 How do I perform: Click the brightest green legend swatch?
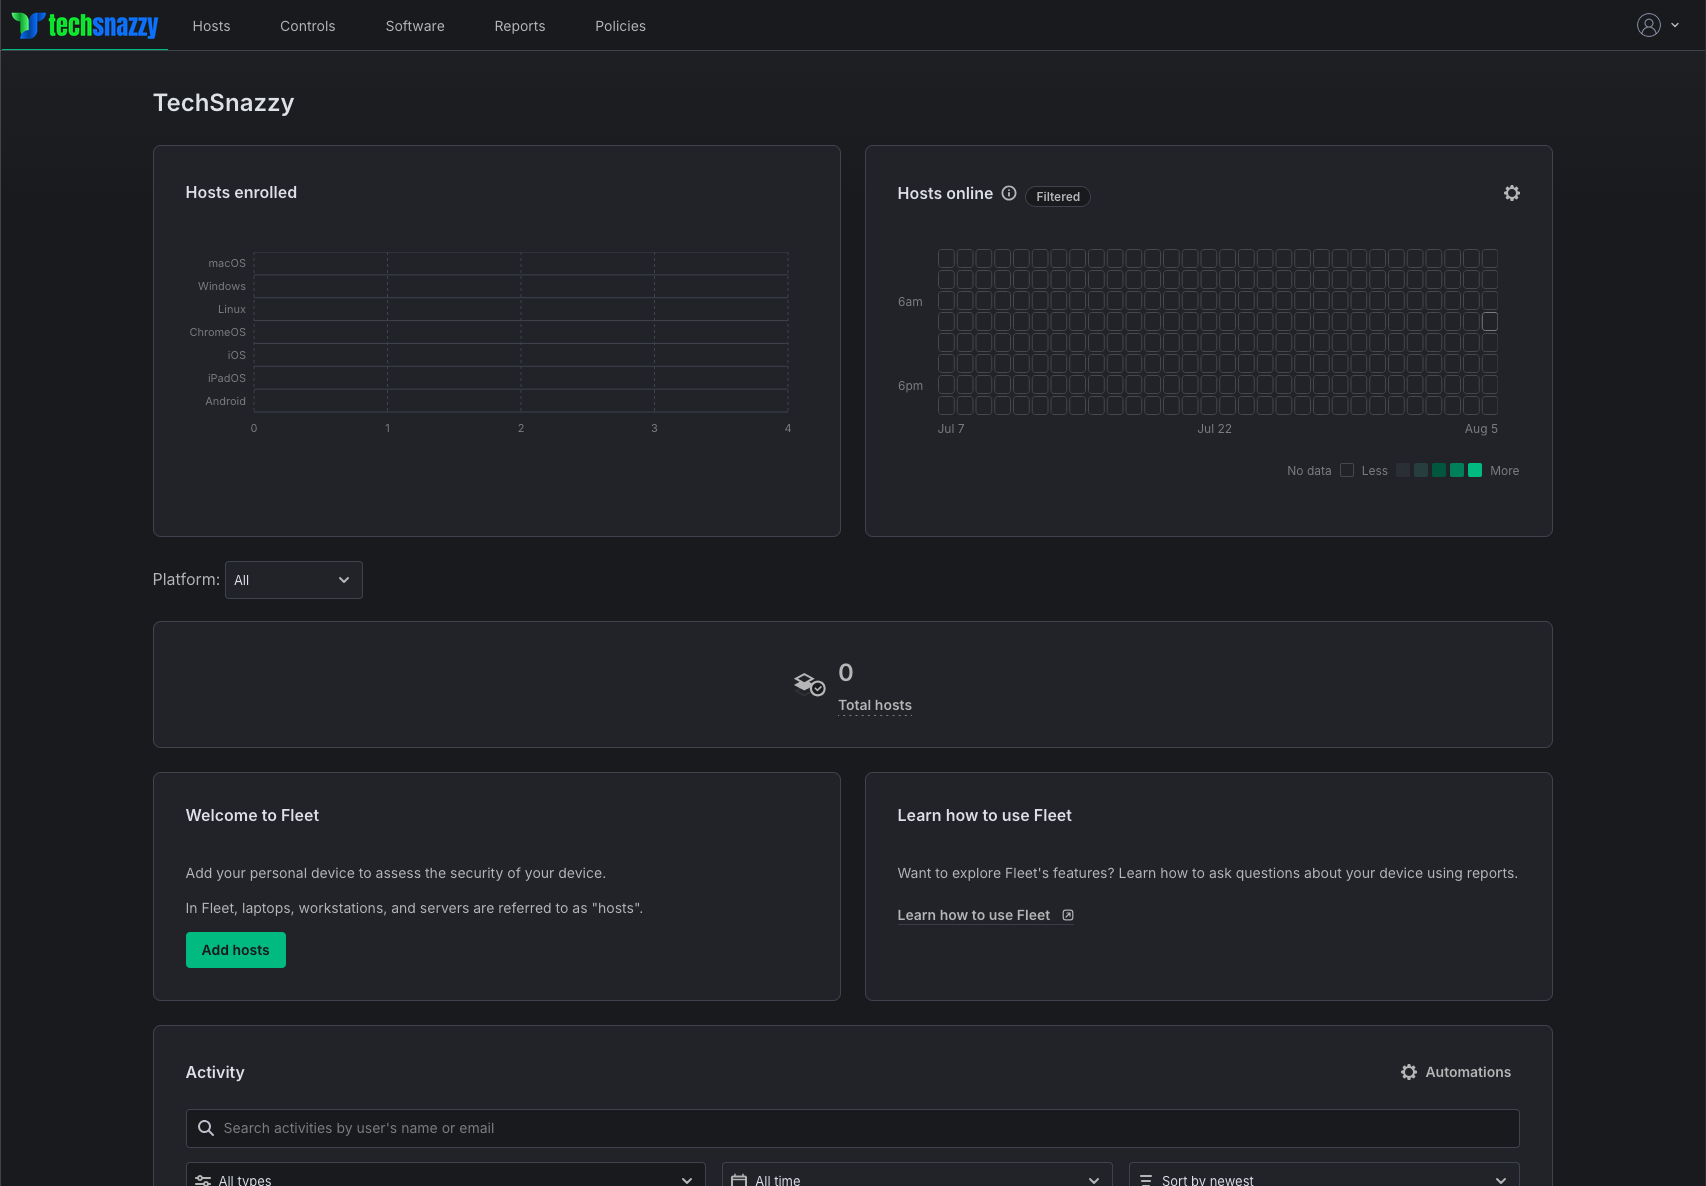click(1475, 470)
